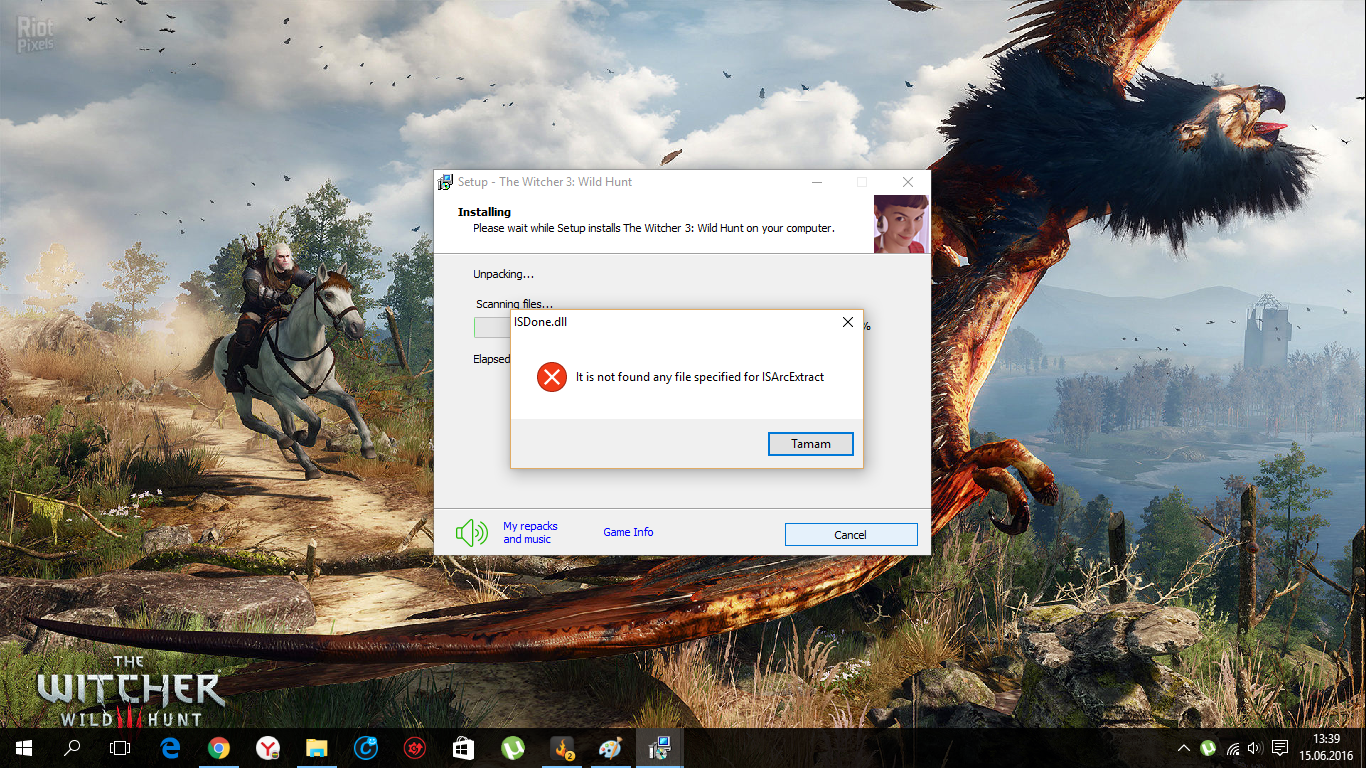The height and width of the screenshot is (768, 1366).
Task: Cancel the Witcher 3 setup
Action: click(851, 535)
